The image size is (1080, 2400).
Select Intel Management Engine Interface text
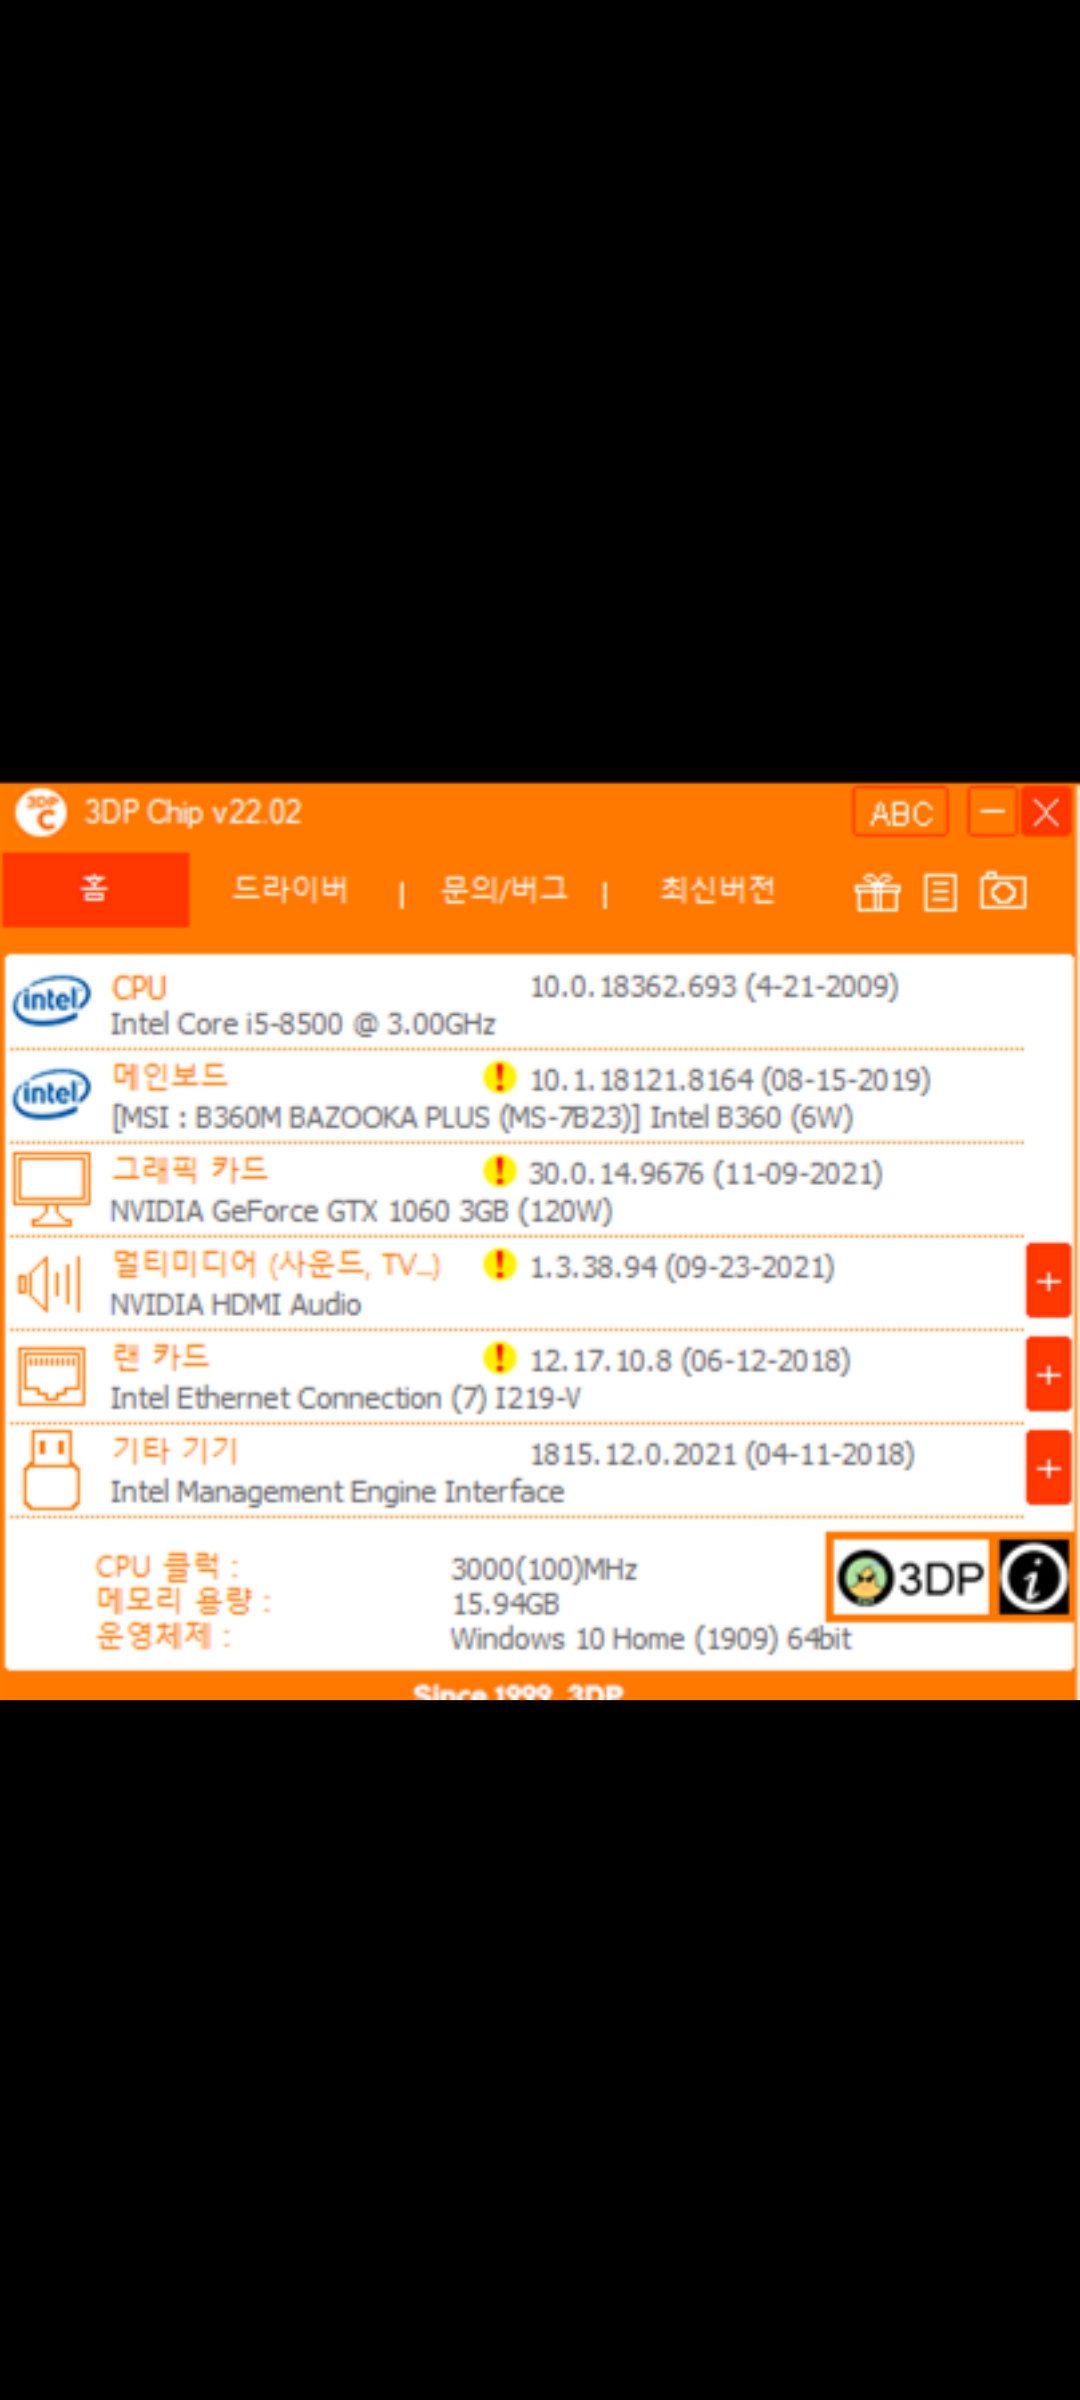tap(337, 1492)
